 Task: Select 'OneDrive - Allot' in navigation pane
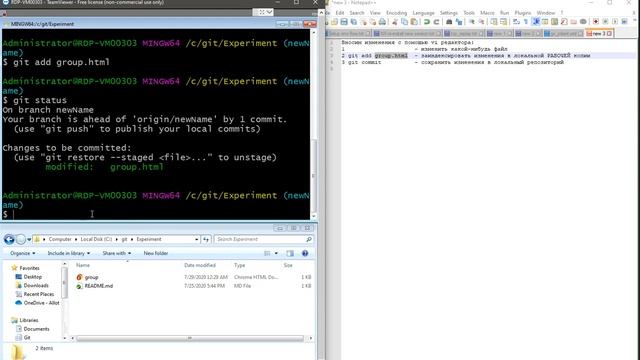(x=37, y=303)
